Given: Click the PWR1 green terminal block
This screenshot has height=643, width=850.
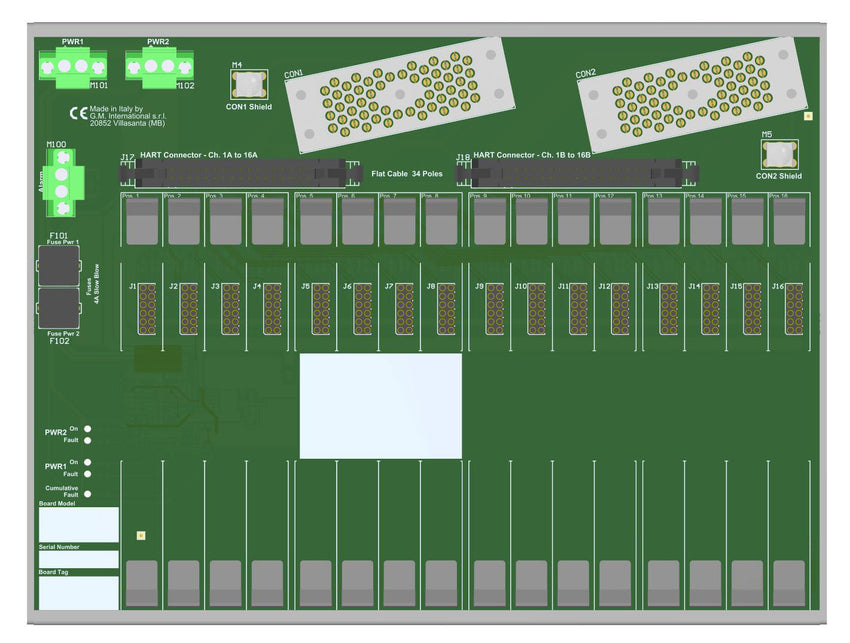Looking at the screenshot, I should coord(72,67).
